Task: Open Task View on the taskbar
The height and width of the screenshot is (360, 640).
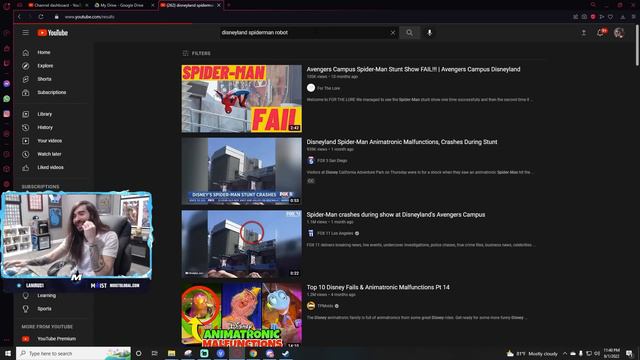Action: click(x=155, y=353)
